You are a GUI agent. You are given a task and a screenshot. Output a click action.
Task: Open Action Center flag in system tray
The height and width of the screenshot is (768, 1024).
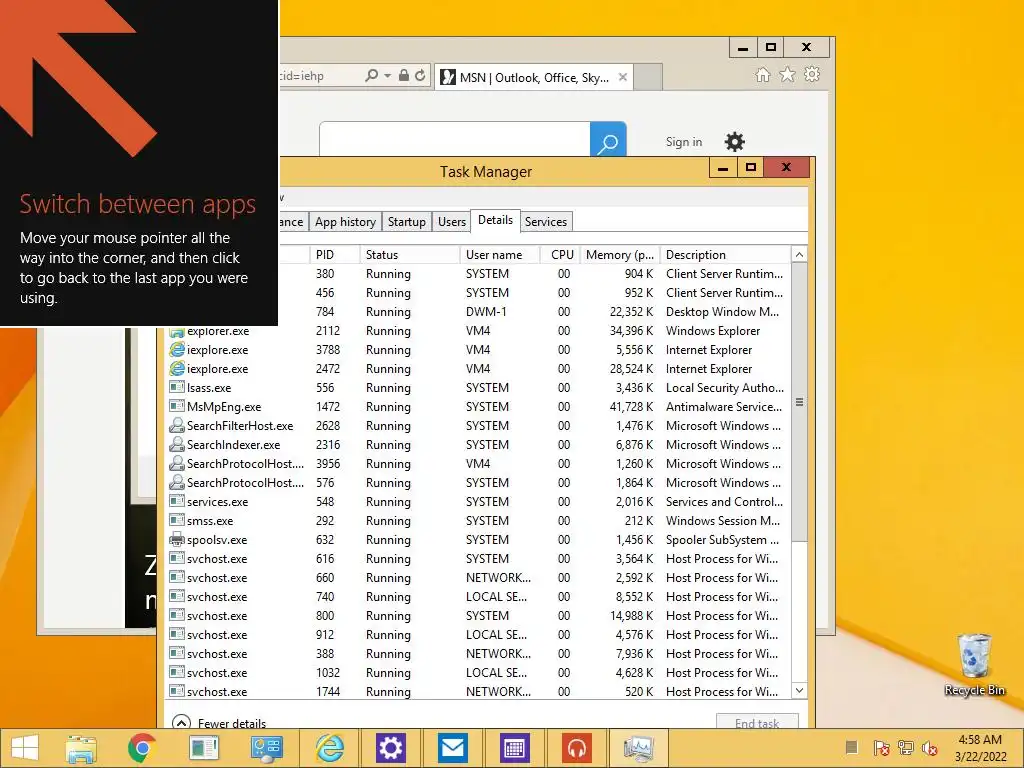point(881,748)
